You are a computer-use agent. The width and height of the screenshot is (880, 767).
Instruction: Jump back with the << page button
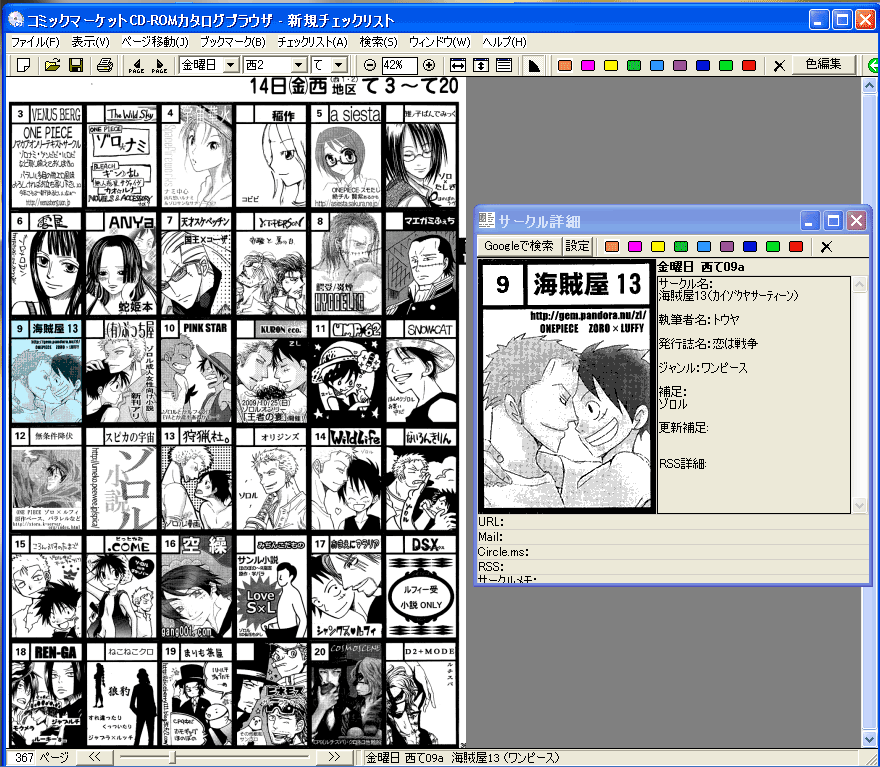pyautogui.click(x=94, y=757)
